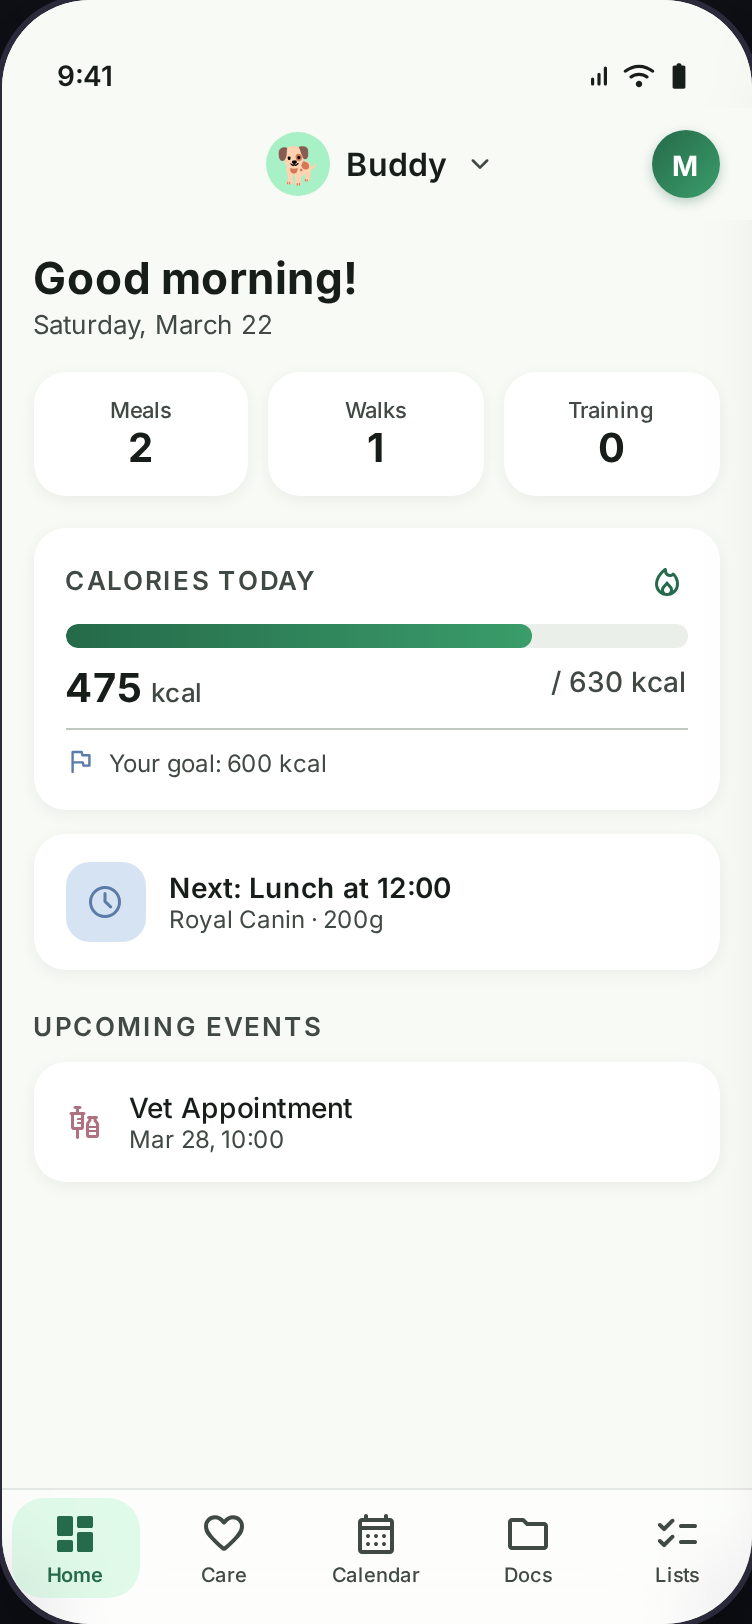Screen dimensions: 752x1624
Task: Tap Buddy's dog avatar picture
Action: coord(298,164)
